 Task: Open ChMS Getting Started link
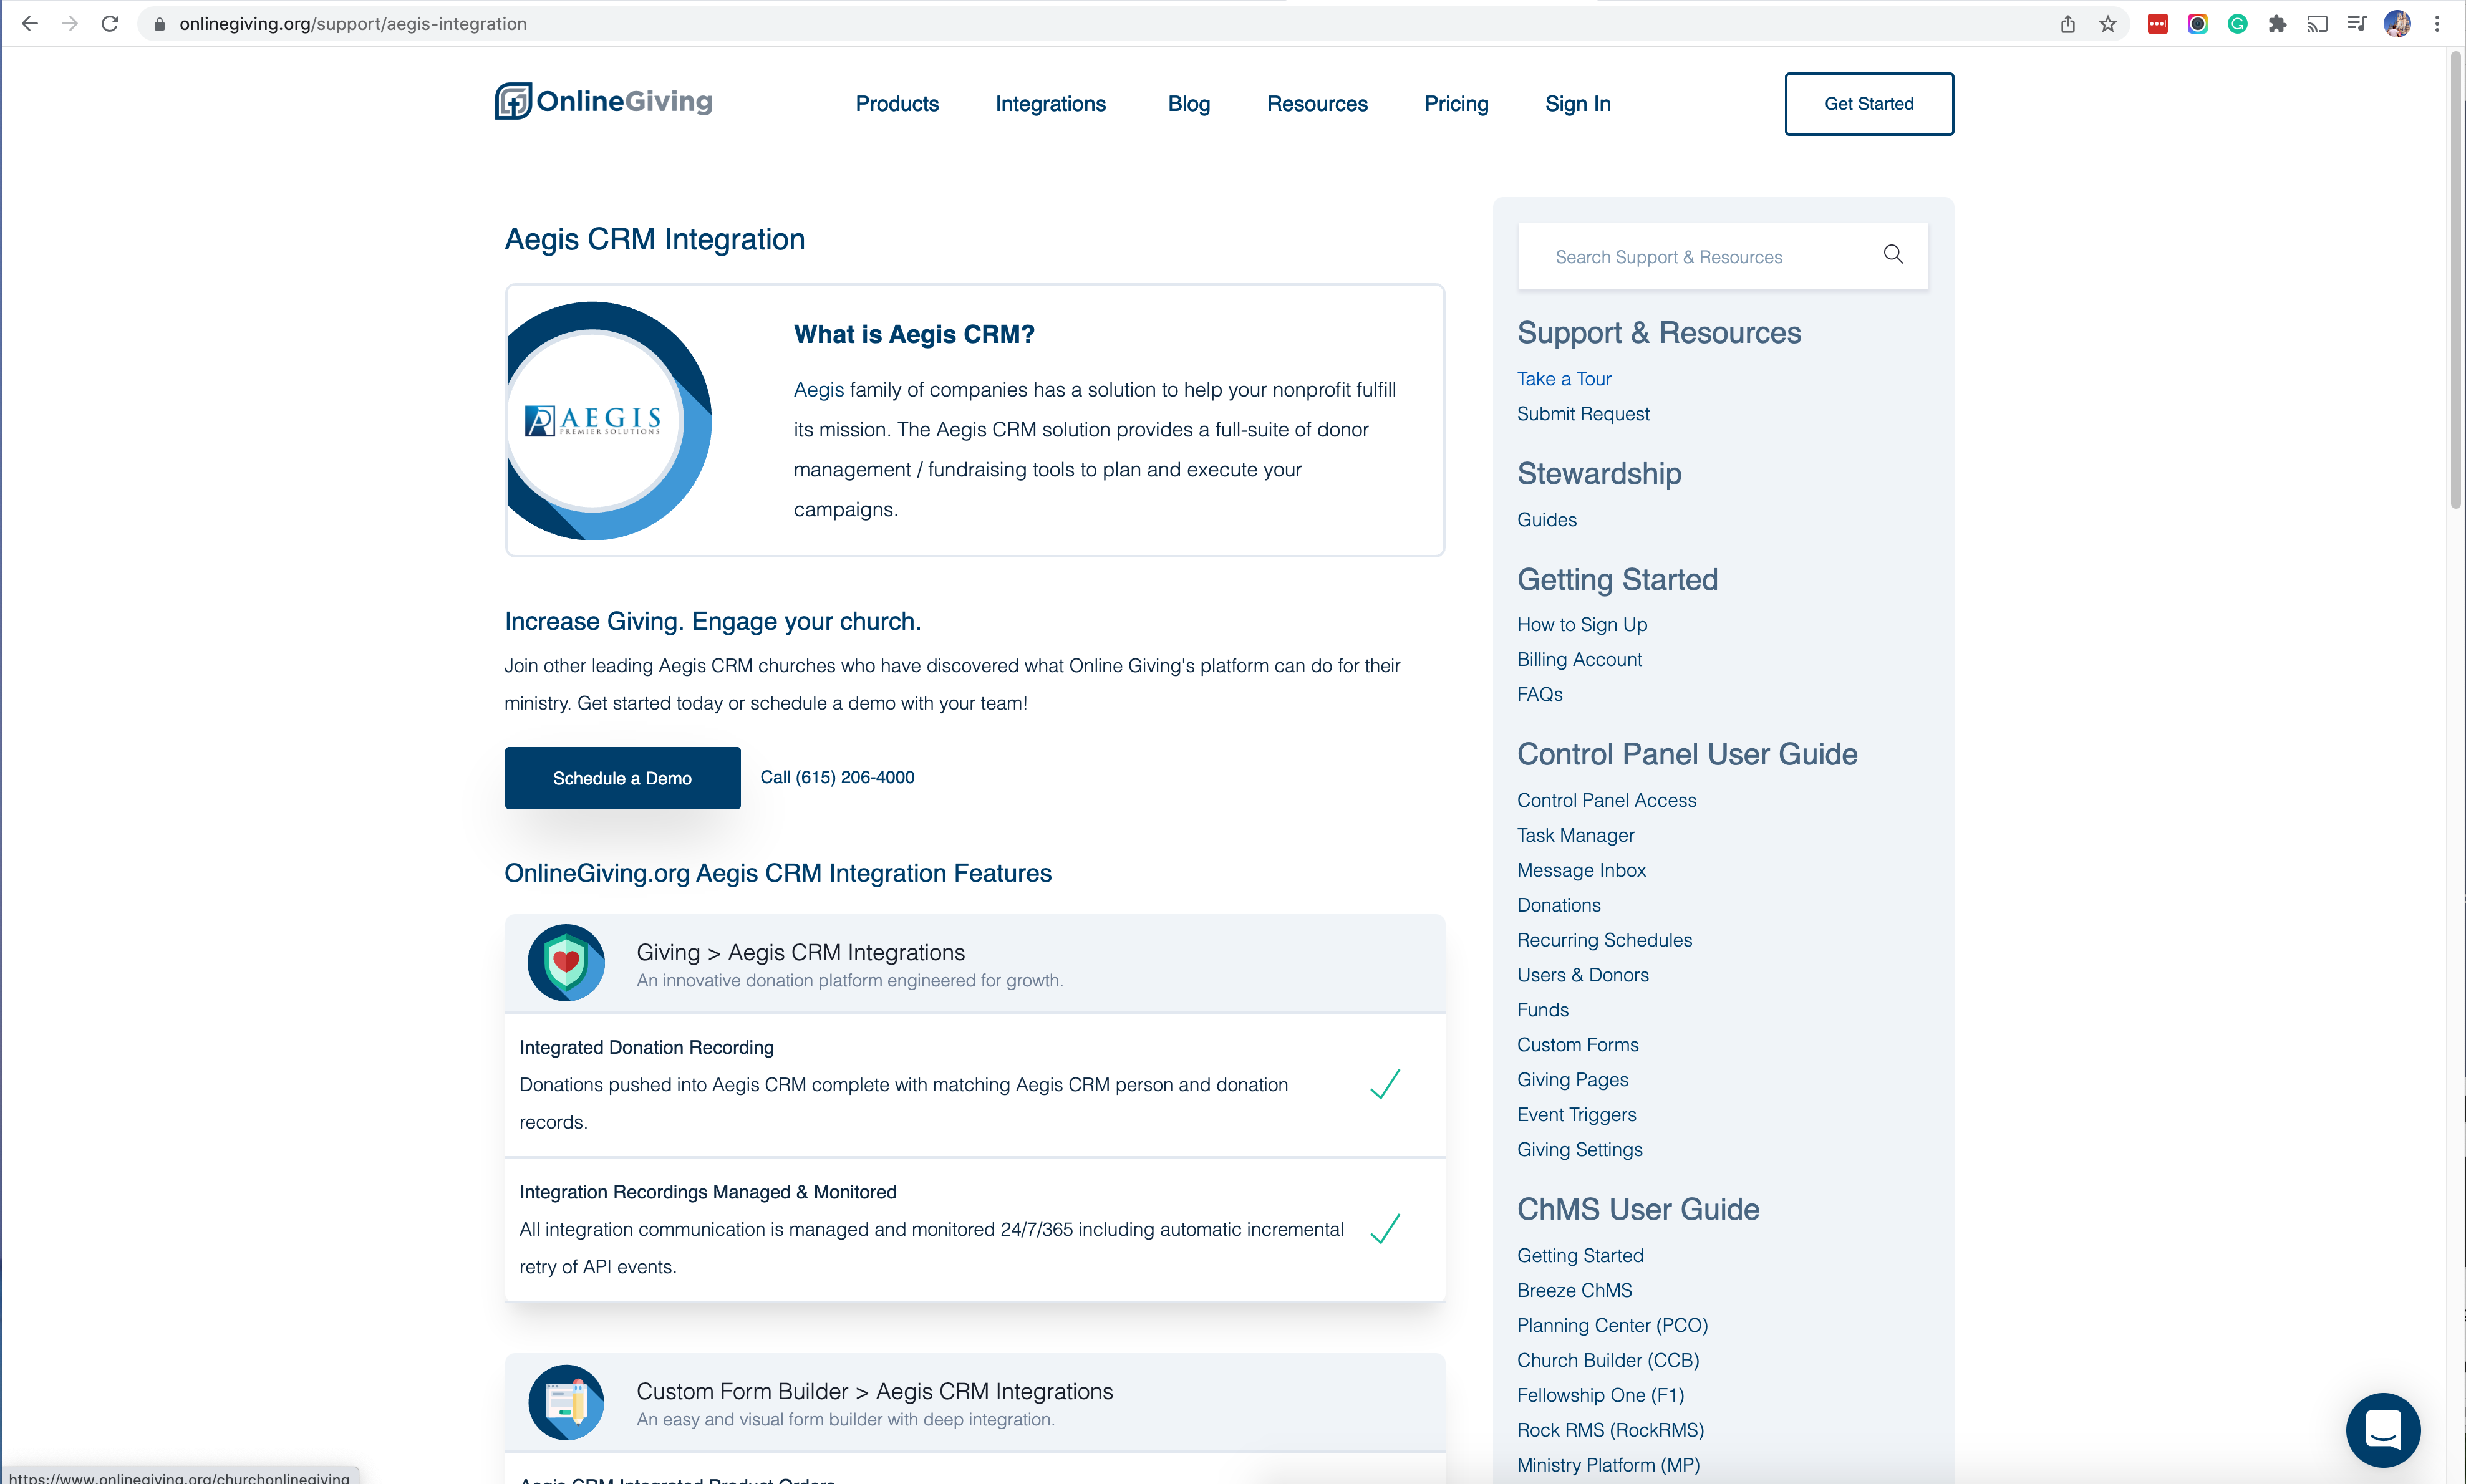1580,1257
